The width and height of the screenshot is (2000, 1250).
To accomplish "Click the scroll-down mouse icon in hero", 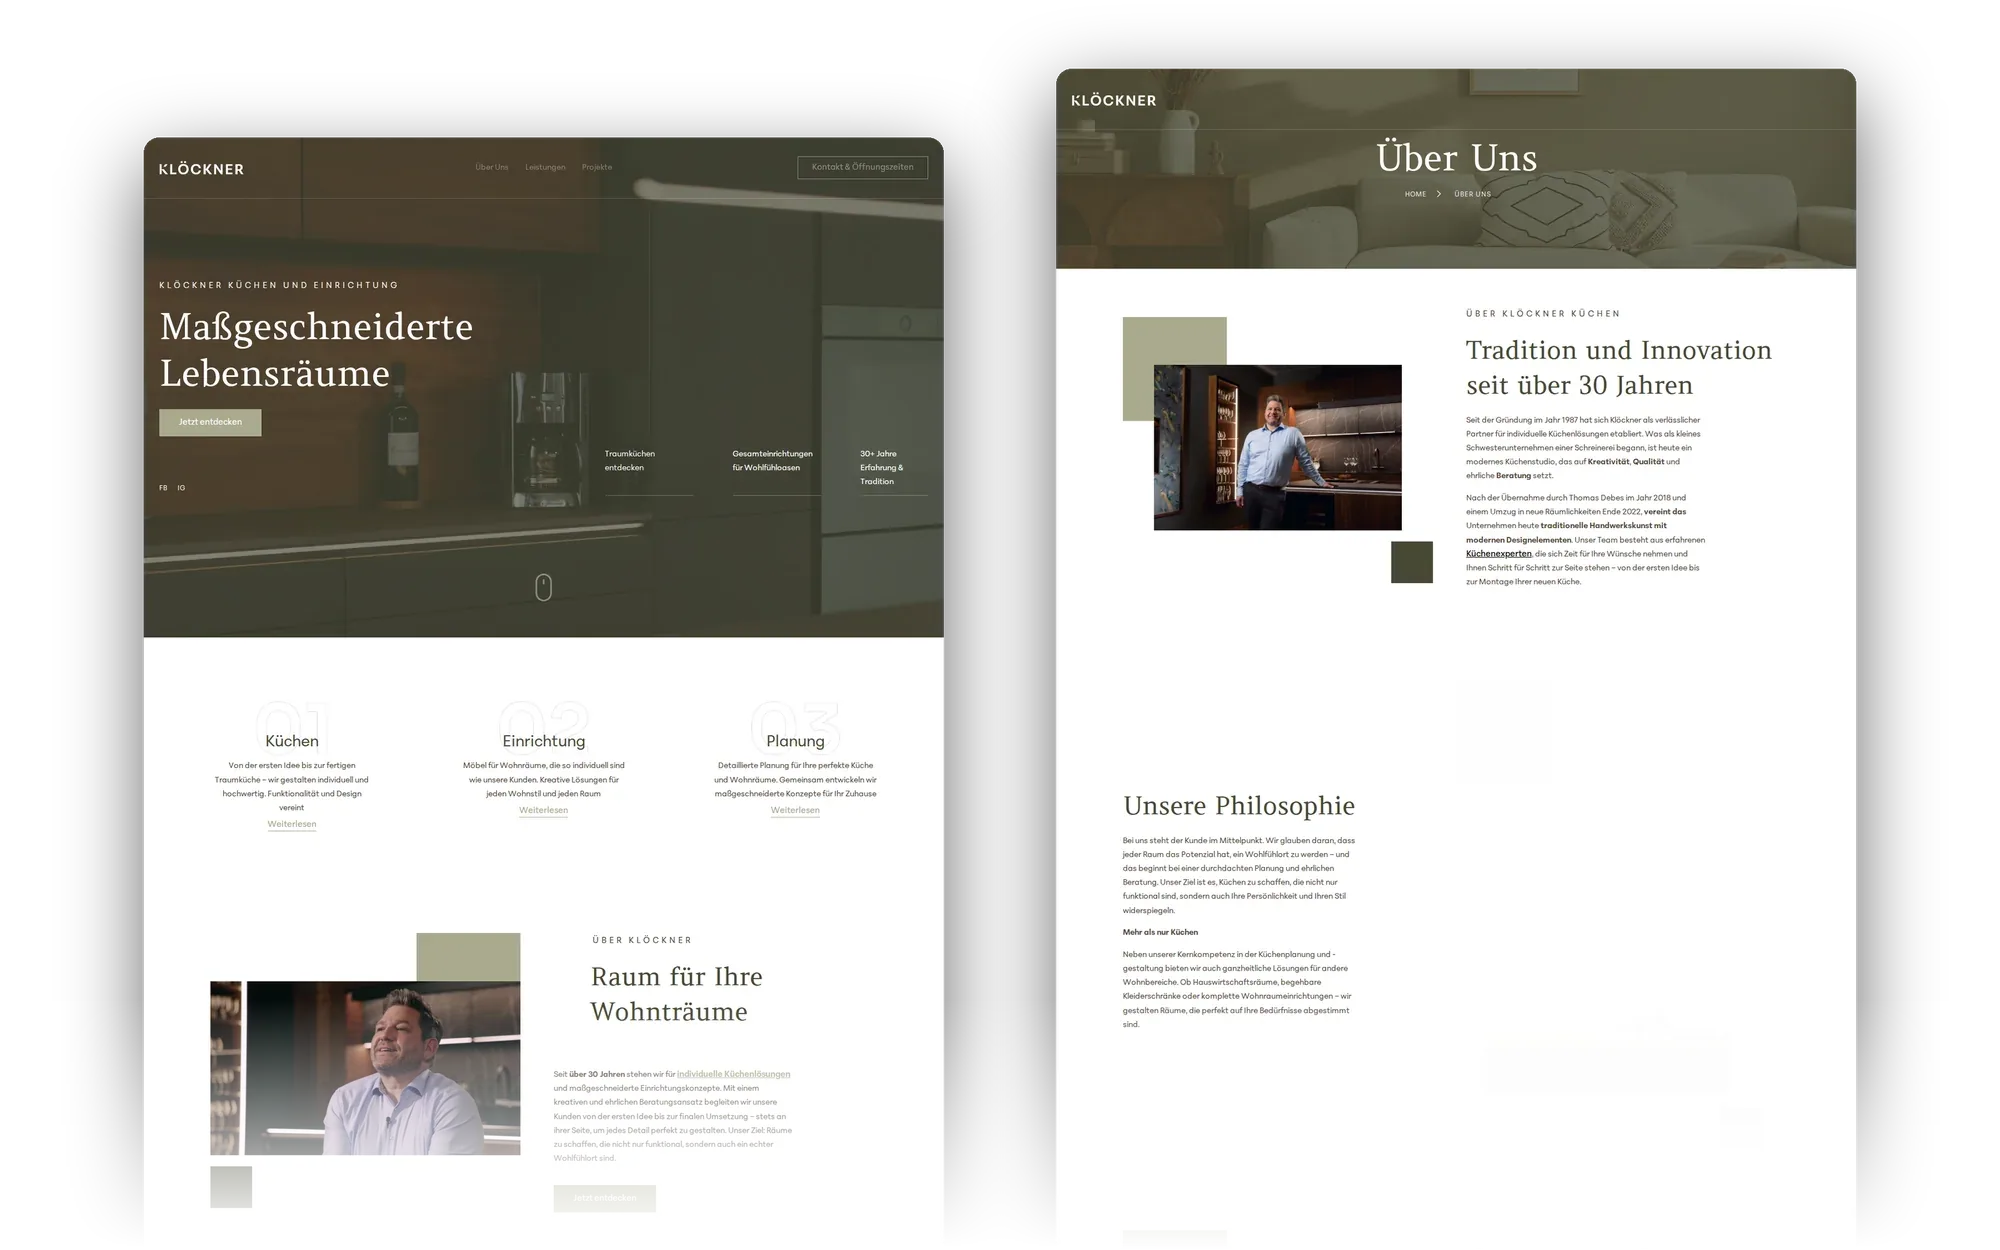I will point(543,587).
